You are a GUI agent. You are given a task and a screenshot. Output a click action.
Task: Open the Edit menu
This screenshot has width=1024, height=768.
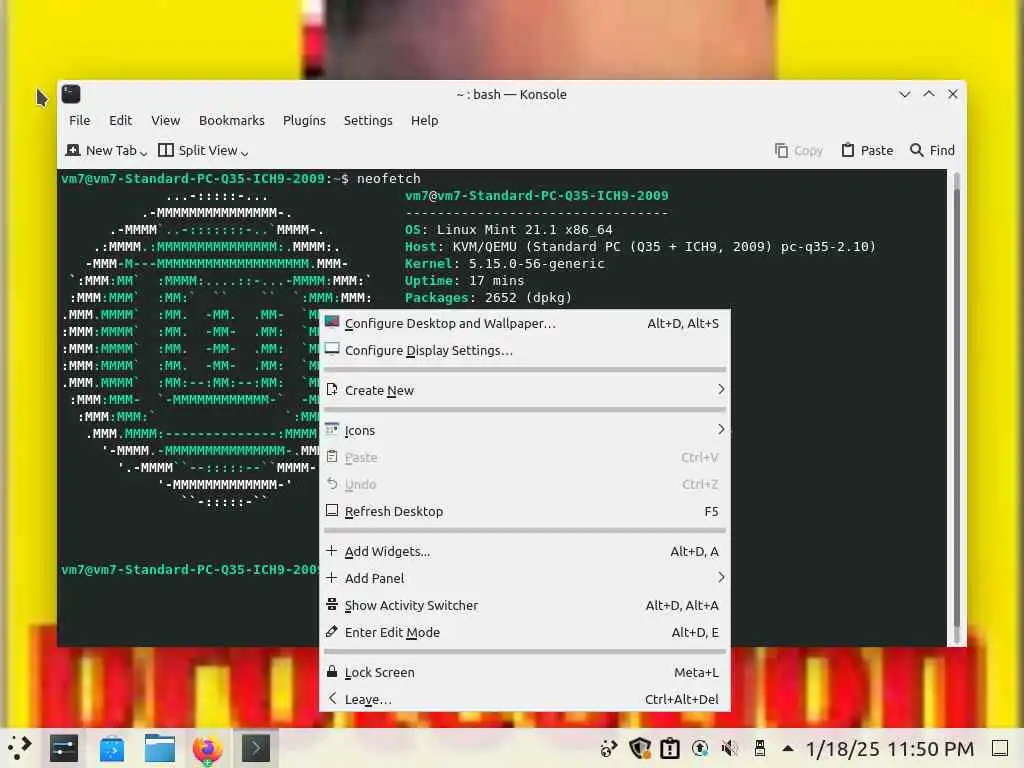120,120
